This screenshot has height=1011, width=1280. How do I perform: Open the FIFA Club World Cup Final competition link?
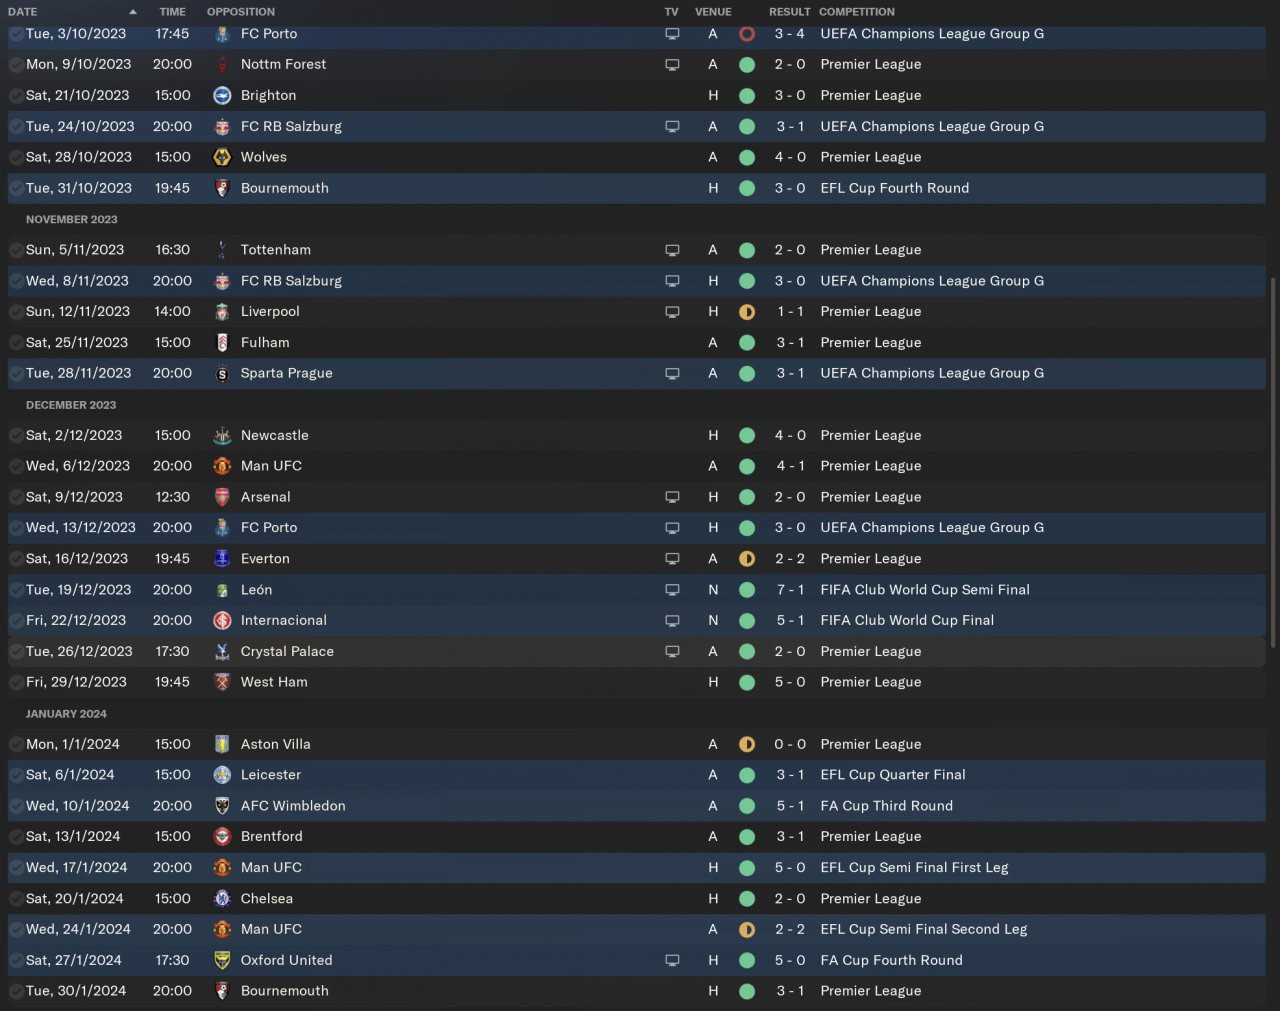tap(906, 621)
